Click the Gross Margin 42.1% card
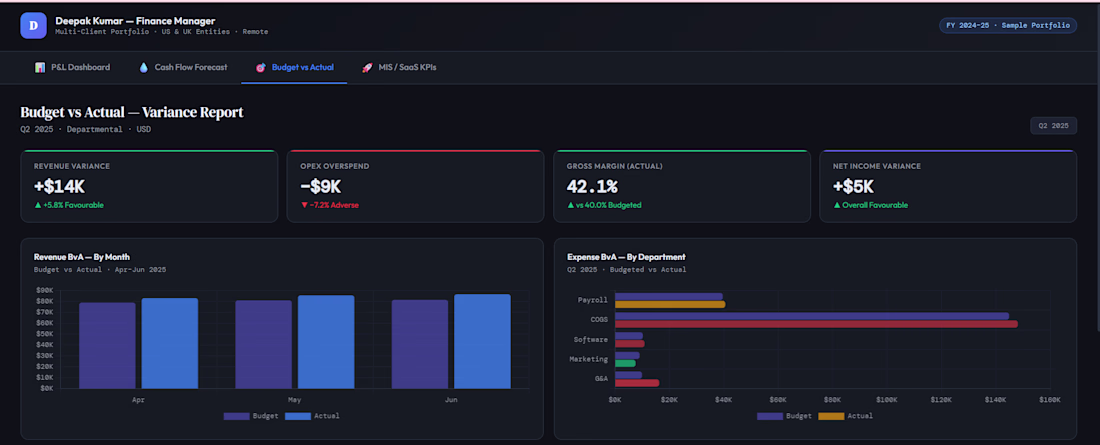The height and width of the screenshot is (445, 1100). click(682, 186)
